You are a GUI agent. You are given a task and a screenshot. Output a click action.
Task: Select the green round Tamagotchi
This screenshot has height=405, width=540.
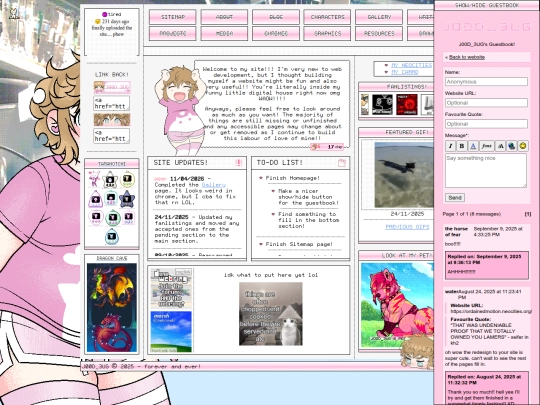click(x=113, y=218)
